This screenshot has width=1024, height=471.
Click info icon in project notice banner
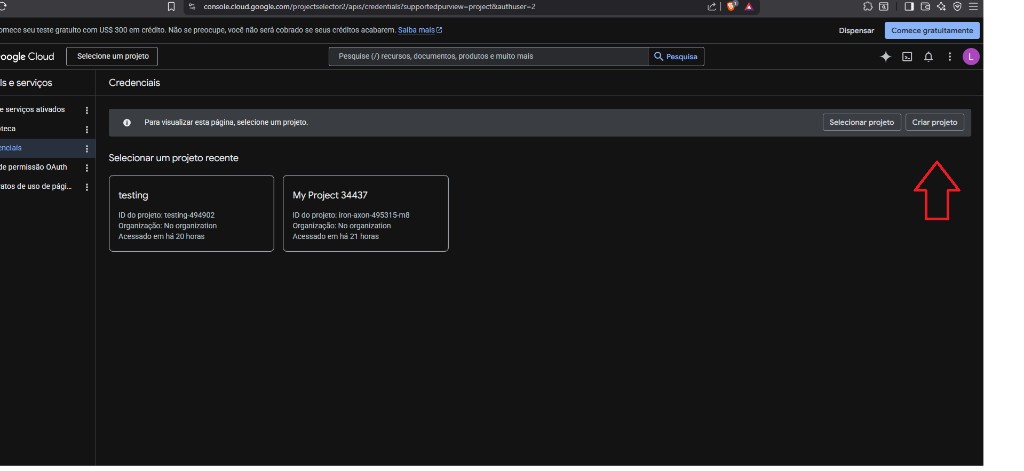pos(127,122)
